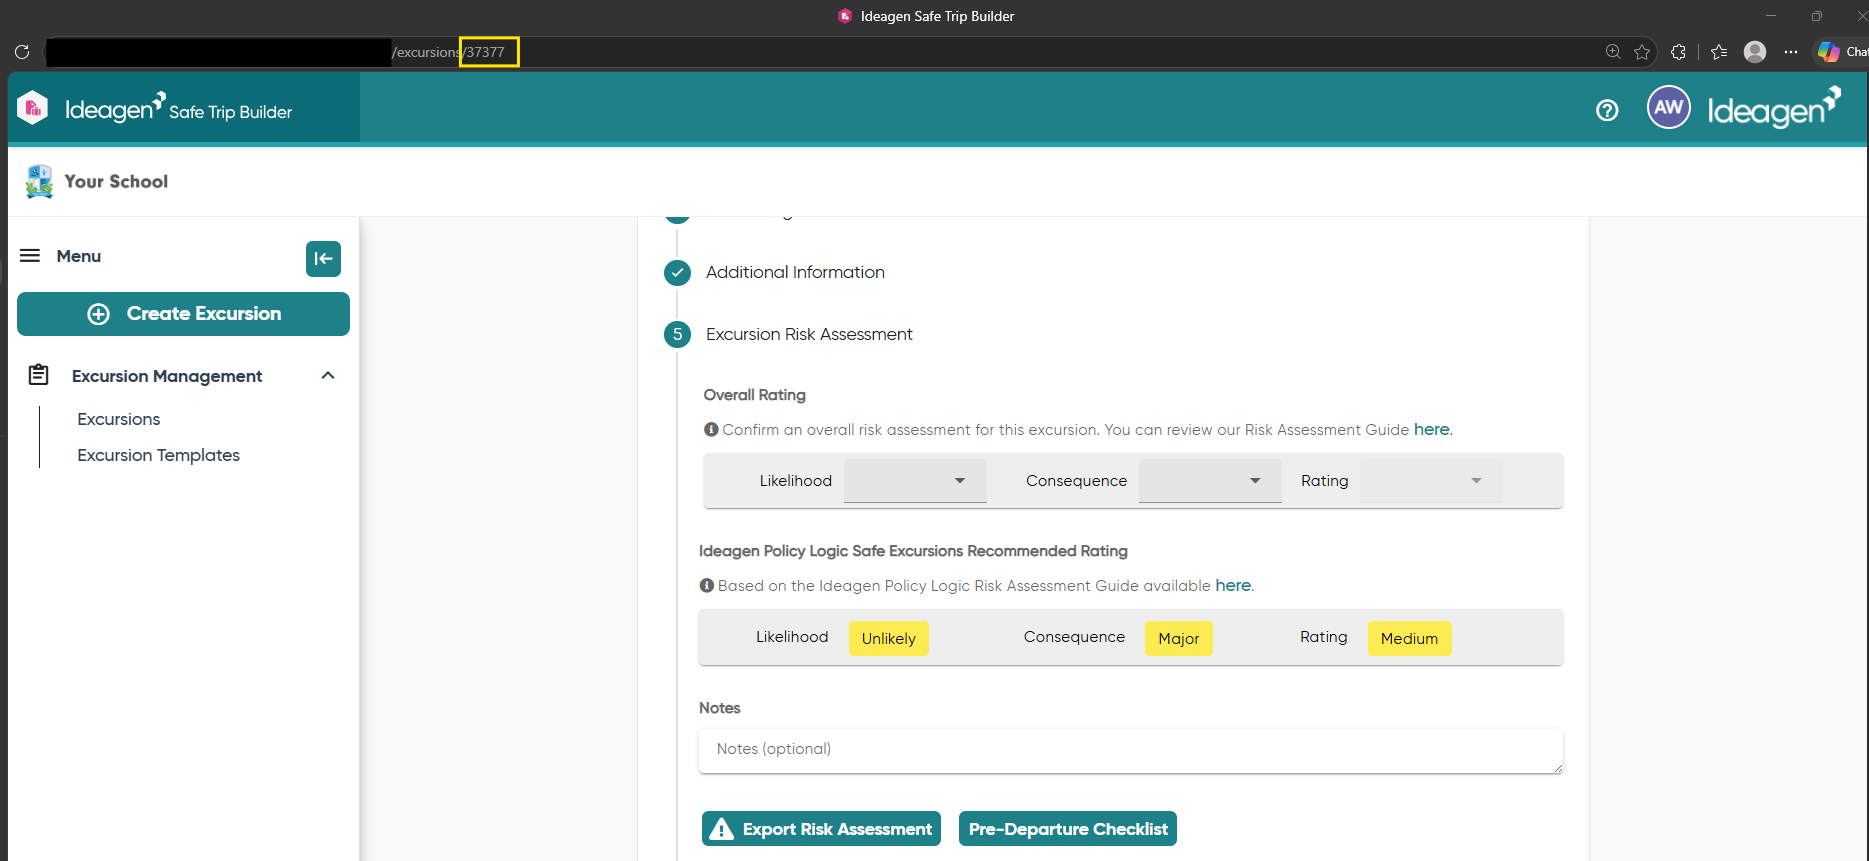Open help with the question mark icon
Image resolution: width=1869 pixels, height=861 pixels.
(x=1607, y=110)
